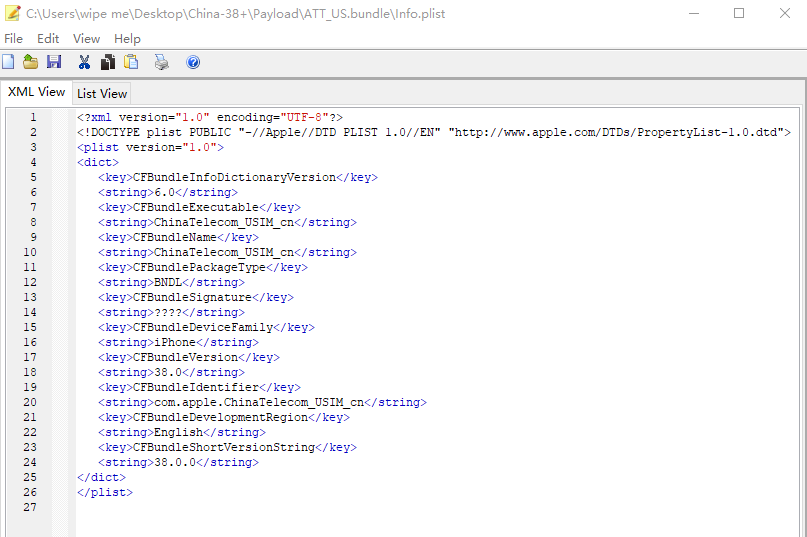Click the CFBundlePackageType key line
Viewport: 807px width, 537px height.
pyautogui.click(x=203, y=267)
